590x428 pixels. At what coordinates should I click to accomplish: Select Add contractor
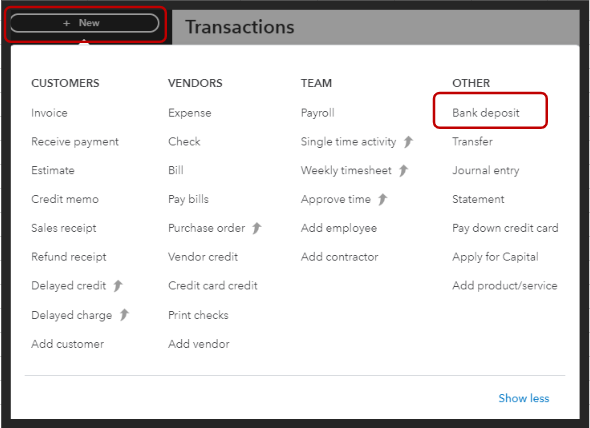pyautogui.click(x=340, y=257)
